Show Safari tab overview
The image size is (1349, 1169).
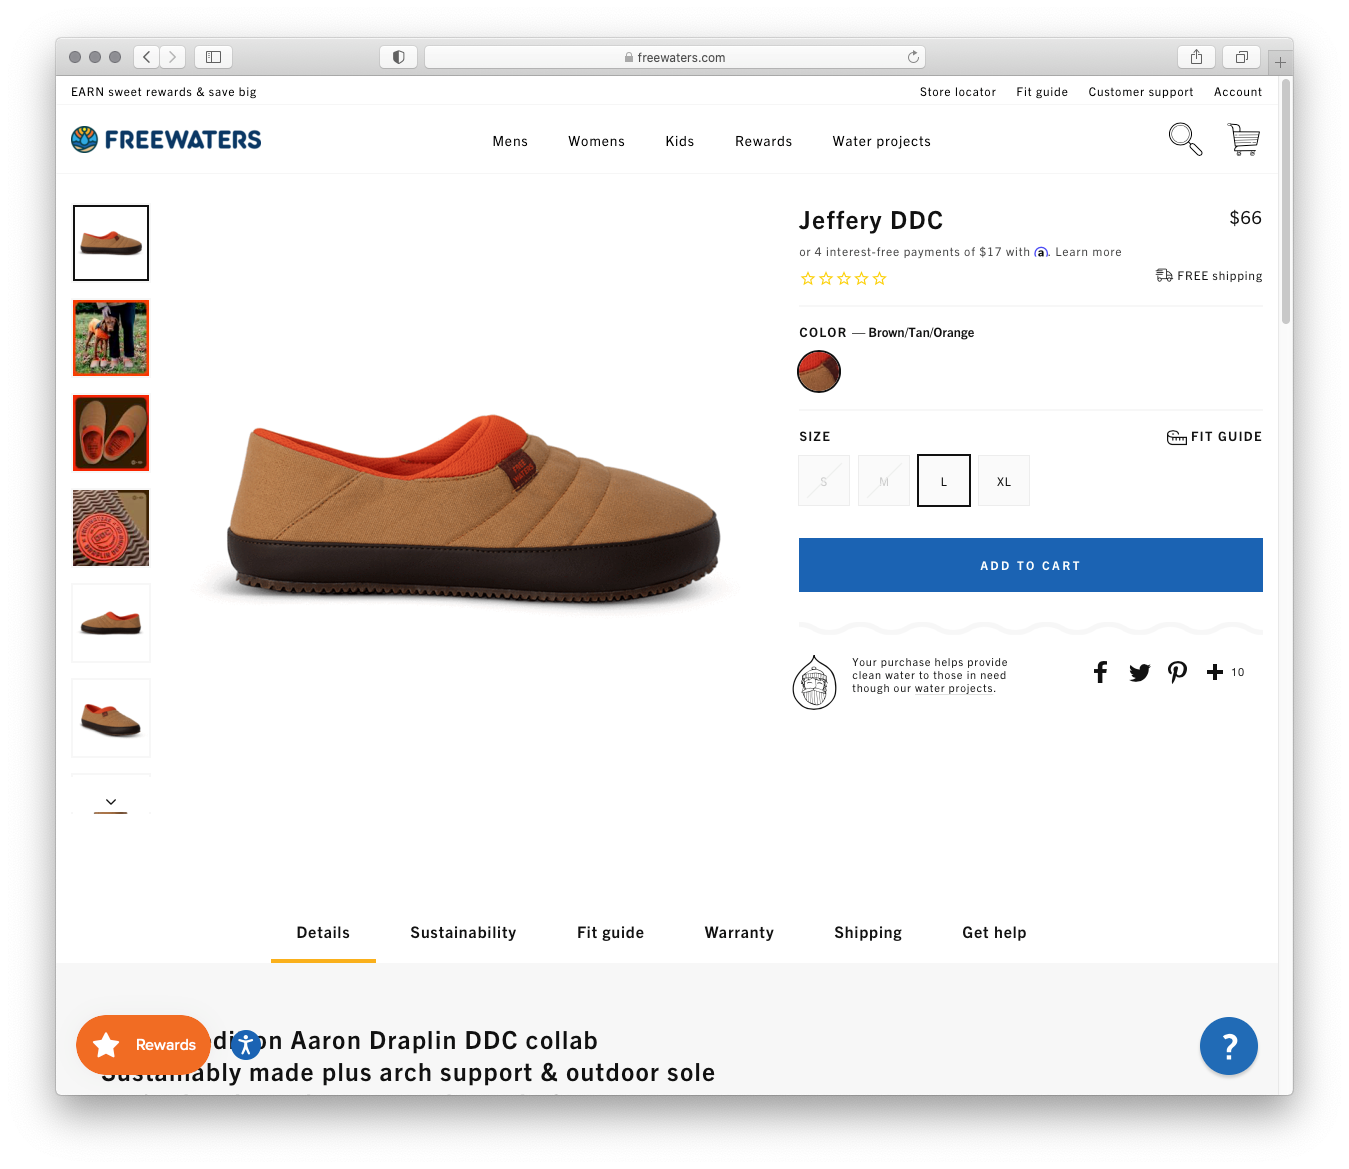(1241, 57)
